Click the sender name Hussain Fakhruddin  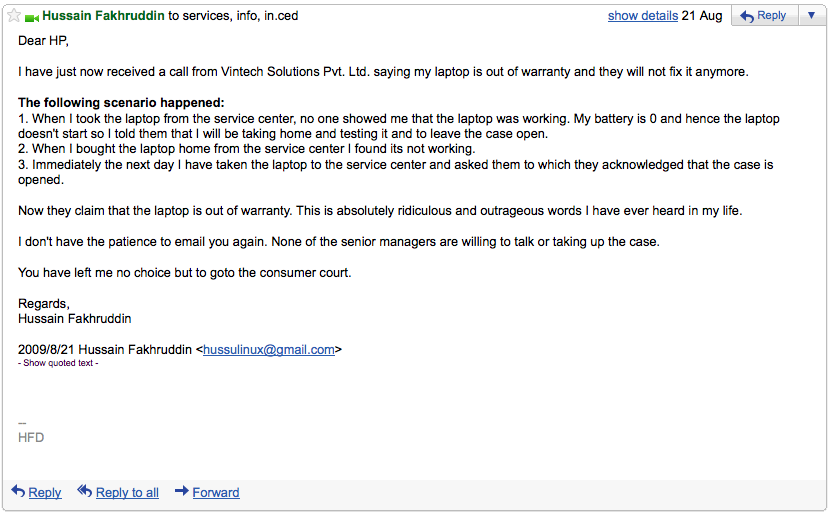tap(103, 16)
